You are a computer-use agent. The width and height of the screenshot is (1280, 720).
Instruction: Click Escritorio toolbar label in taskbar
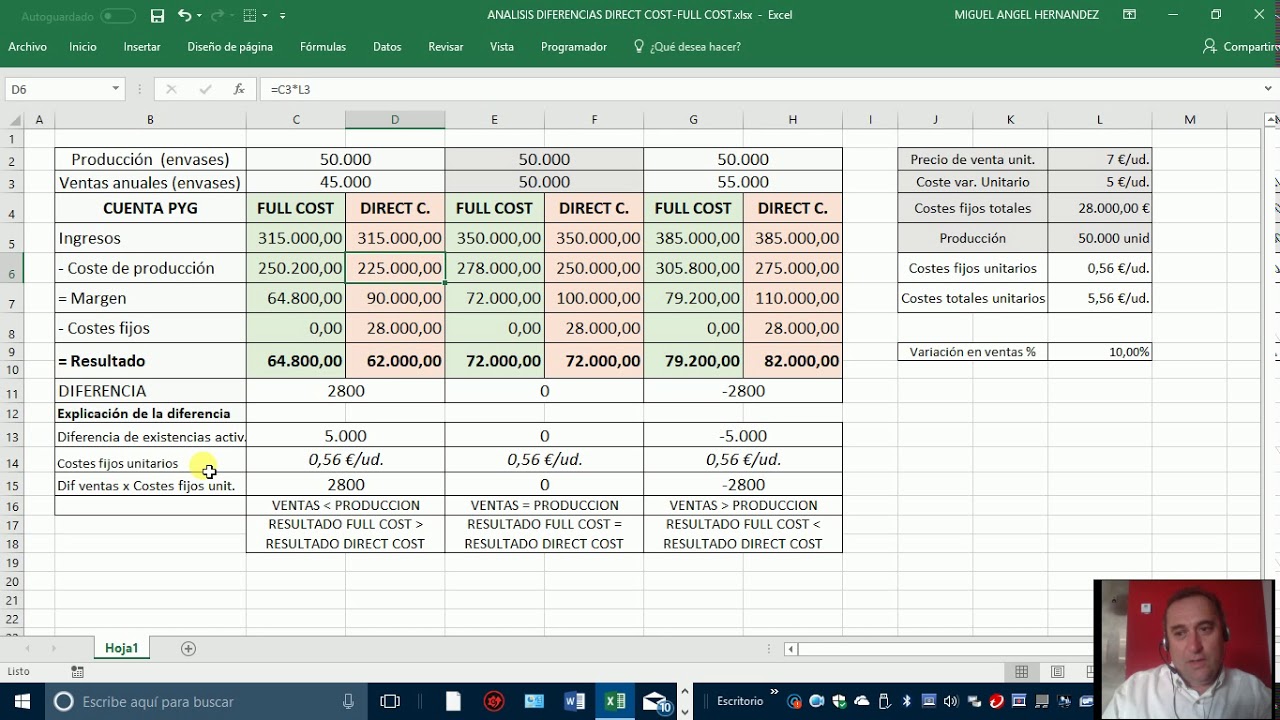point(740,701)
